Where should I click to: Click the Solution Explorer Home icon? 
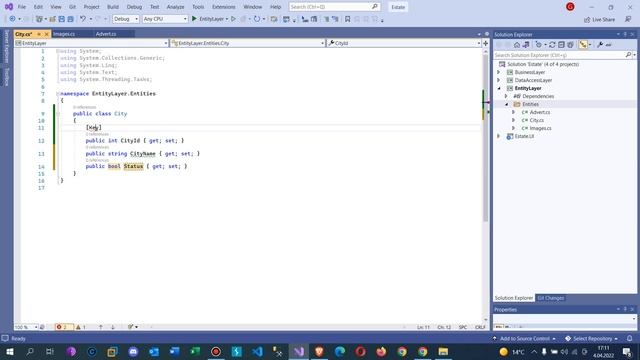[x=517, y=45]
